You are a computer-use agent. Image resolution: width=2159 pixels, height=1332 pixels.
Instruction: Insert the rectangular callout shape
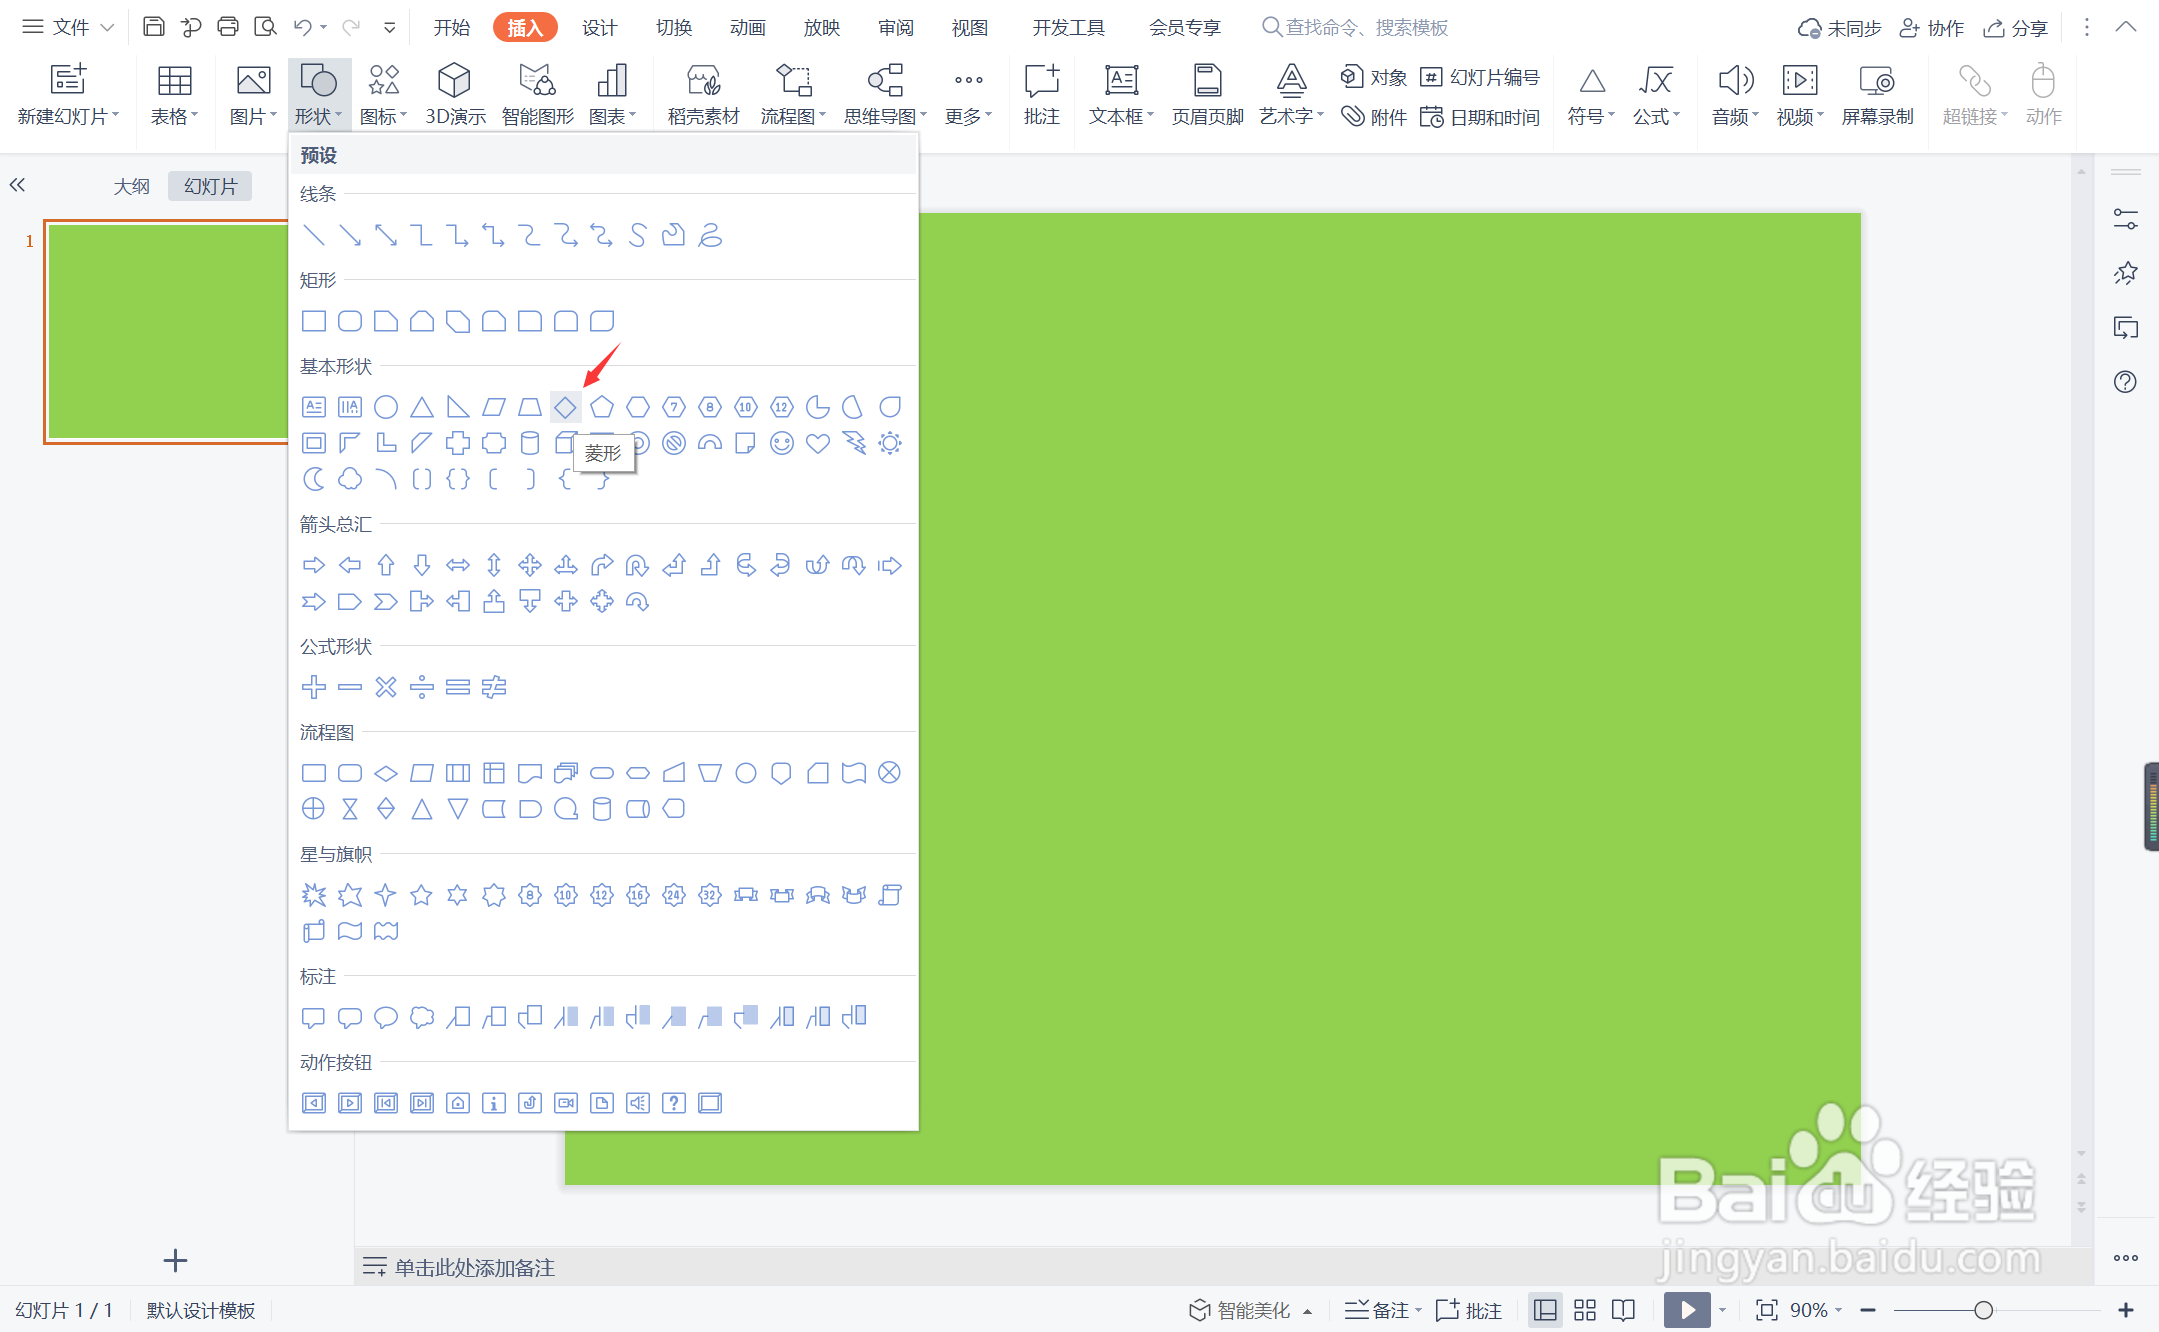click(314, 1017)
